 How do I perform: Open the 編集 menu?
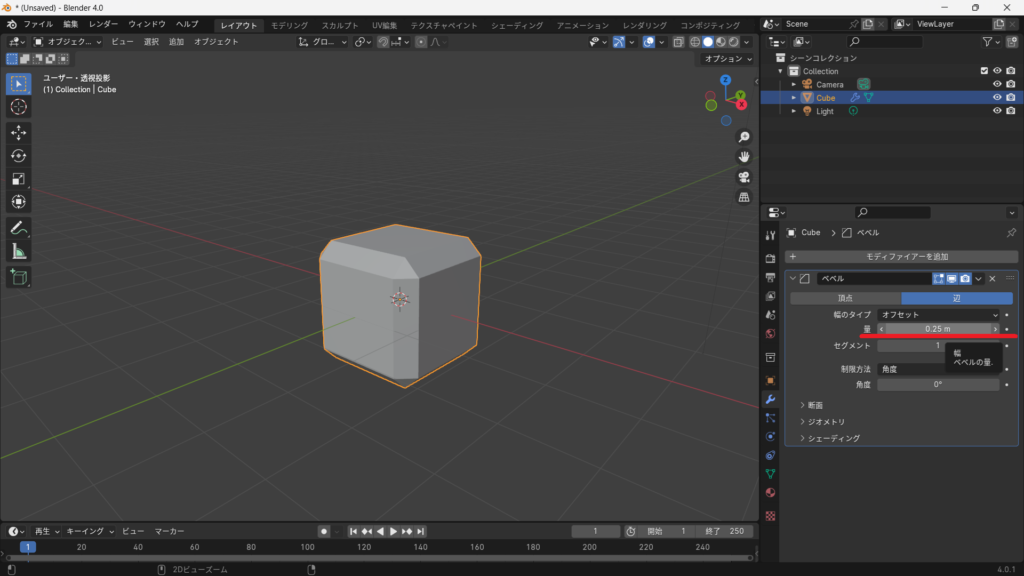[70, 24]
